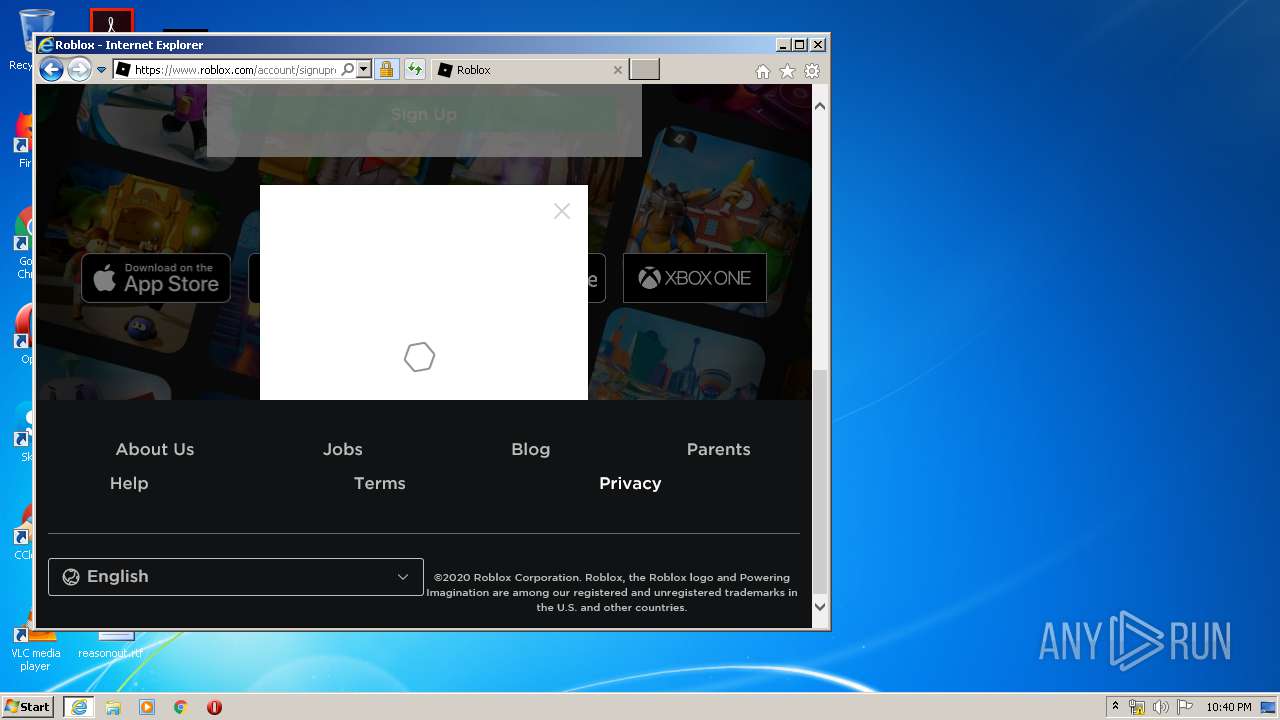This screenshot has height=720, width=1280.
Task: Open a new blank tab
Action: (645, 70)
